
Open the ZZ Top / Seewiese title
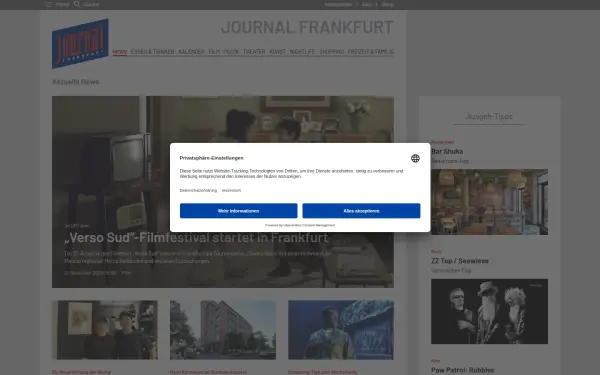(x=460, y=261)
